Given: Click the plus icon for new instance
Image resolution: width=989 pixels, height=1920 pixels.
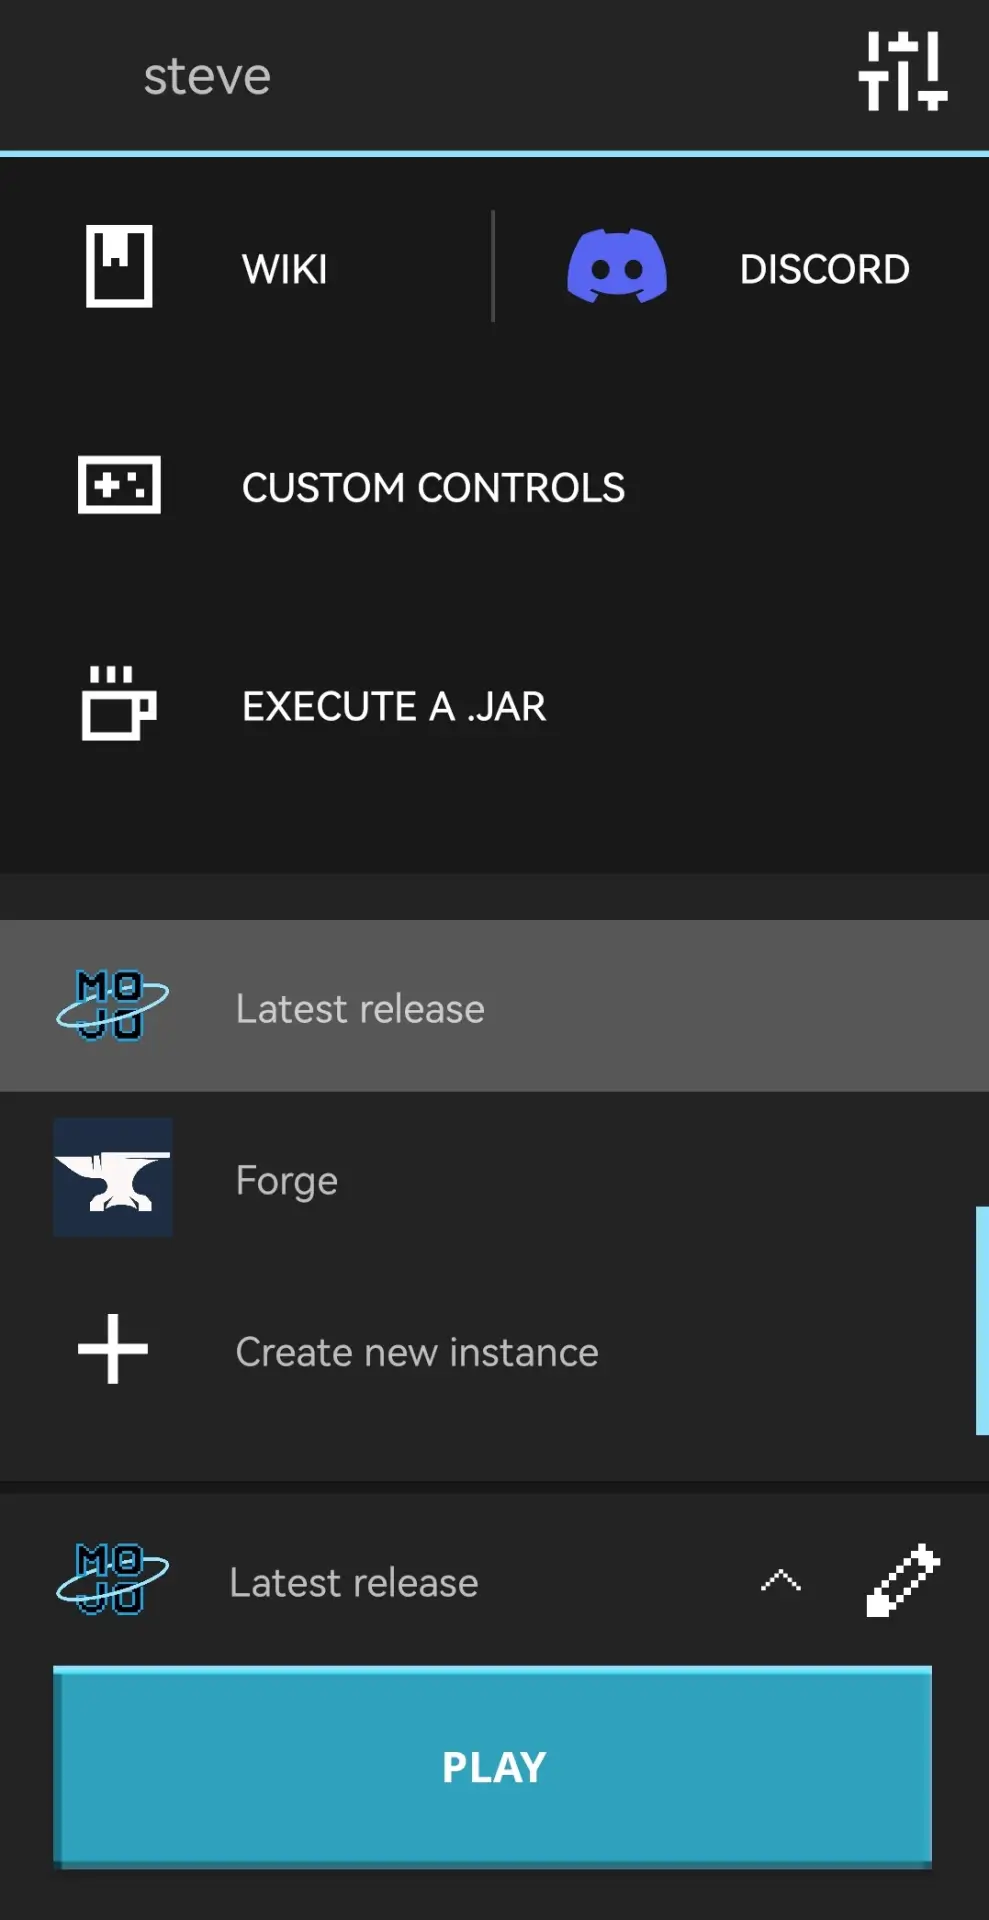Looking at the screenshot, I should tap(113, 1349).
